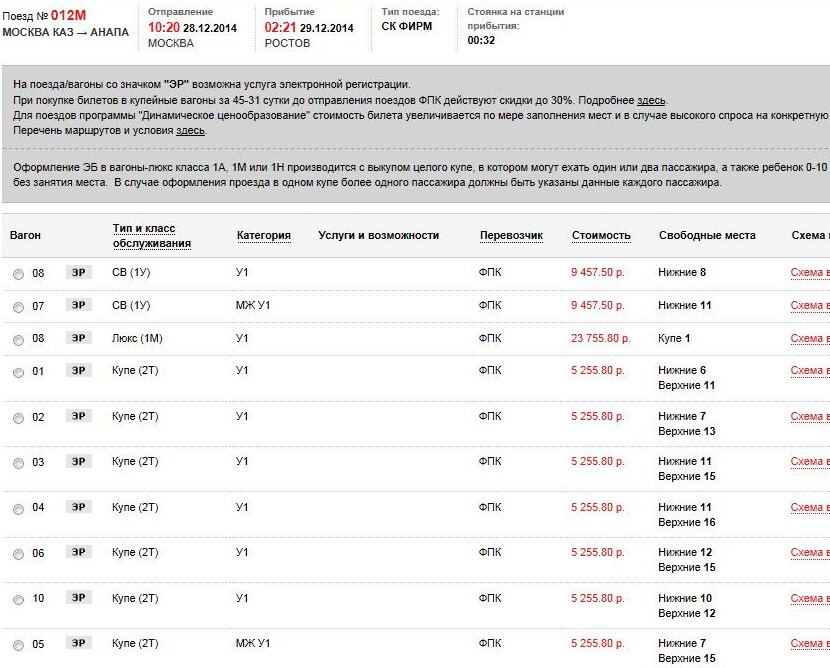
Task: Click ЭР icon for wagon 01
Action: pos(78,370)
